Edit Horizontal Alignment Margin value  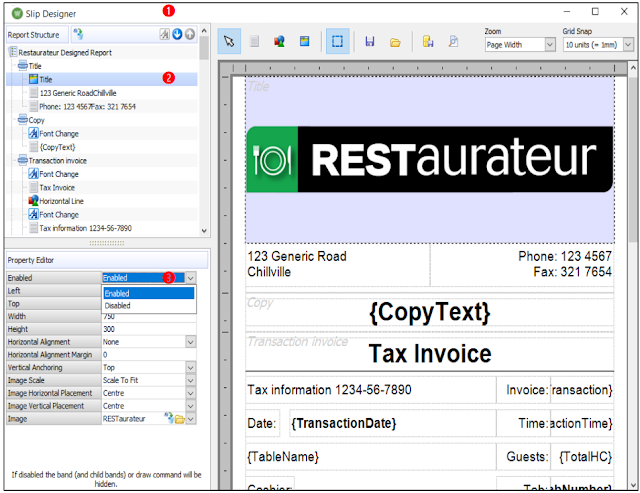coord(149,355)
